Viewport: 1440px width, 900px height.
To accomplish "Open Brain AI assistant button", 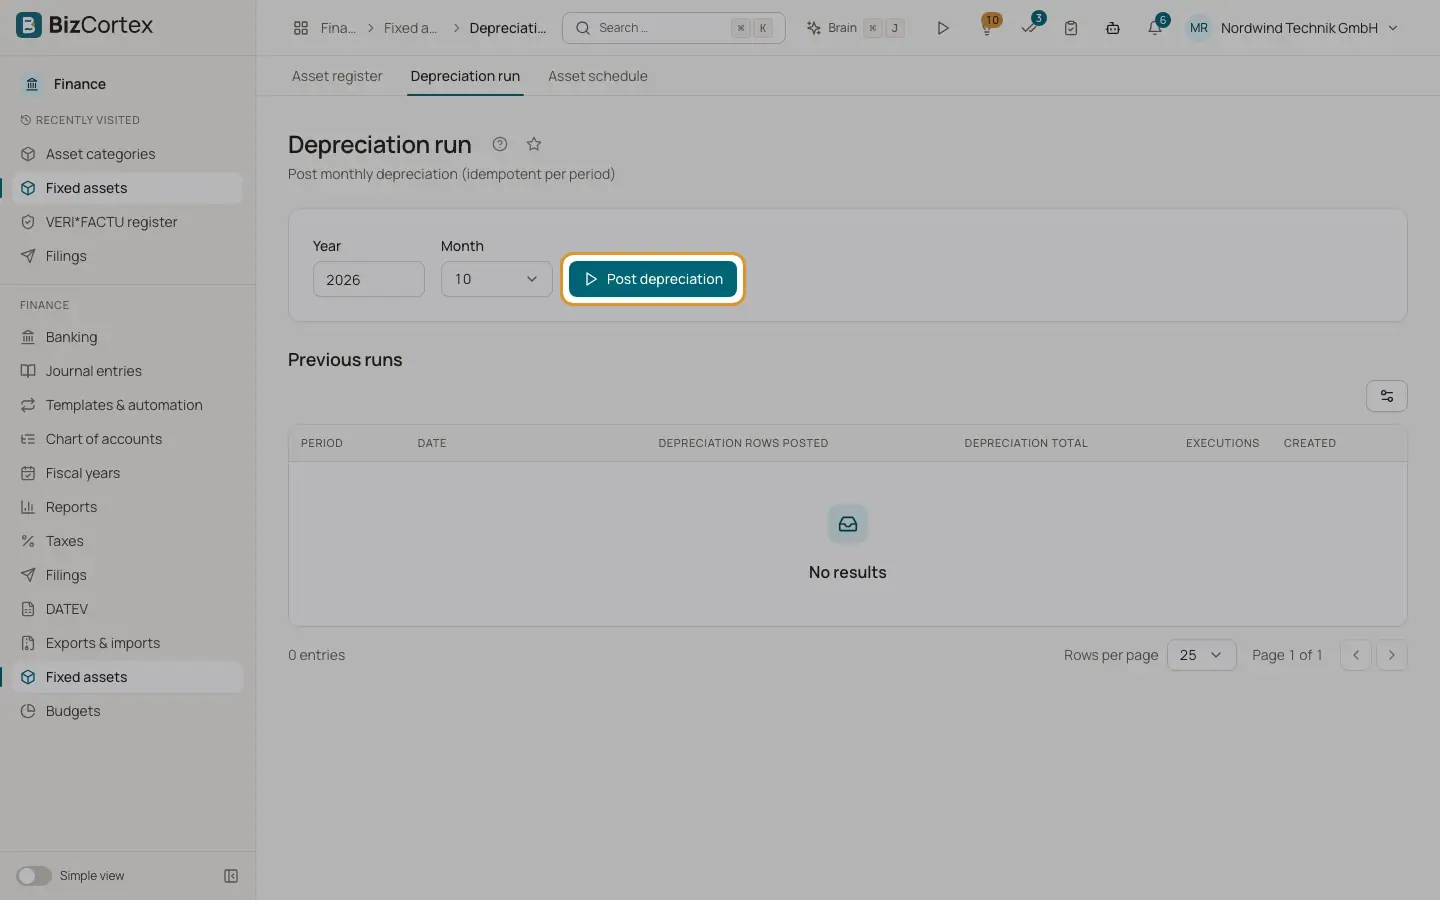I will click(856, 28).
